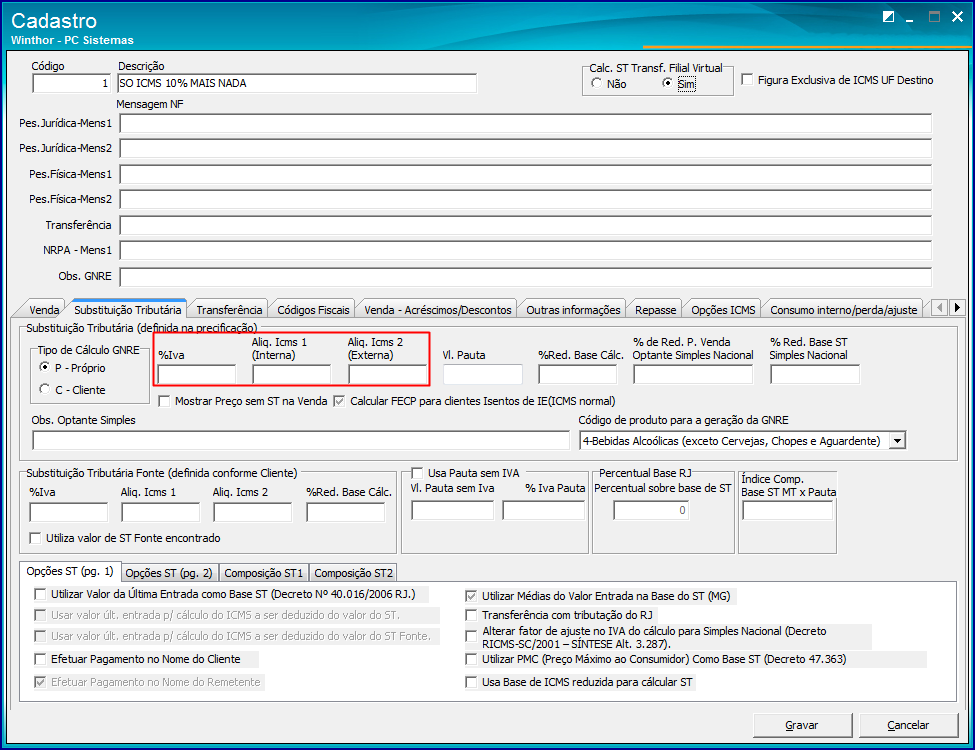Viewport: 975px width, 750px height.
Task: Focus the Pes.Física-Mens2 field
Action: coord(526,199)
